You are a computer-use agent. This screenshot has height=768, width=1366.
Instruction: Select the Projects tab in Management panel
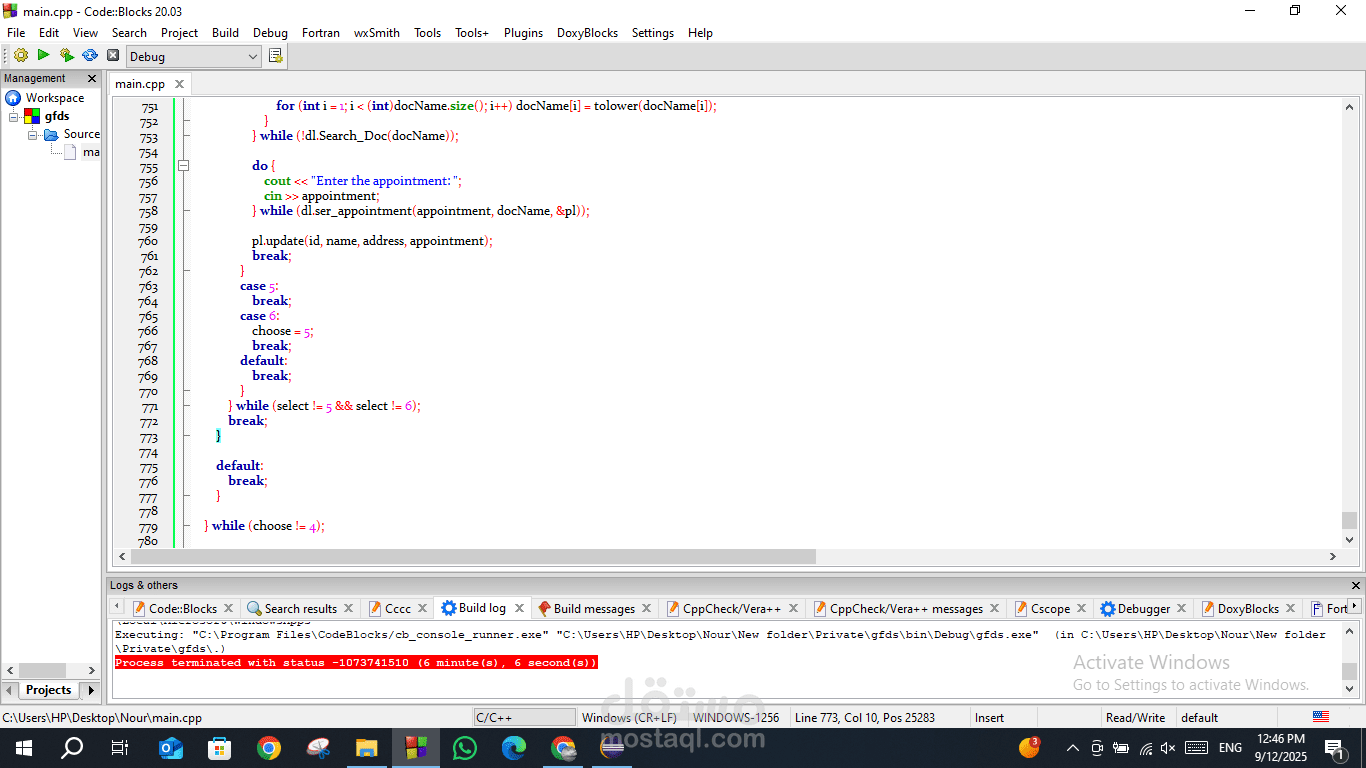48,690
